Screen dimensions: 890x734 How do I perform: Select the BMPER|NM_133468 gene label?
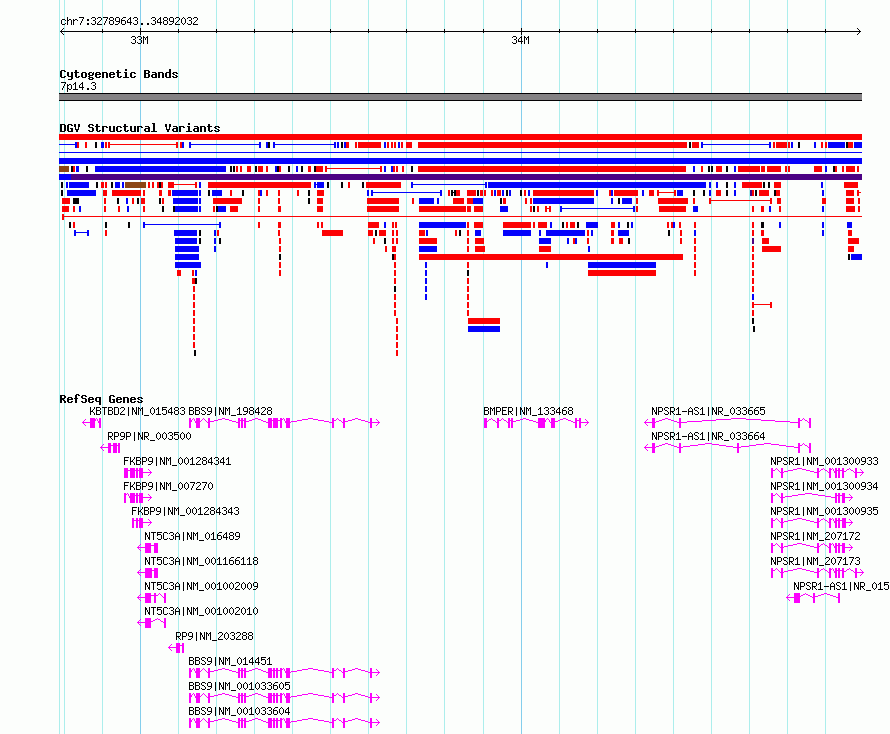pos(528,411)
